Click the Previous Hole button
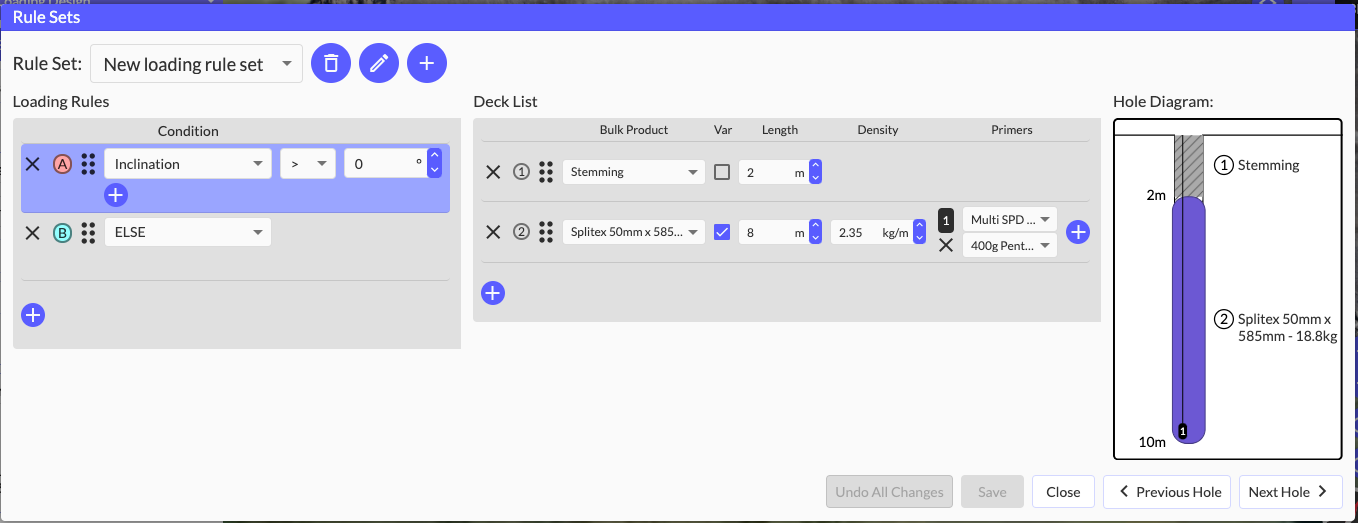The image size is (1358, 523). (x=1167, y=492)
